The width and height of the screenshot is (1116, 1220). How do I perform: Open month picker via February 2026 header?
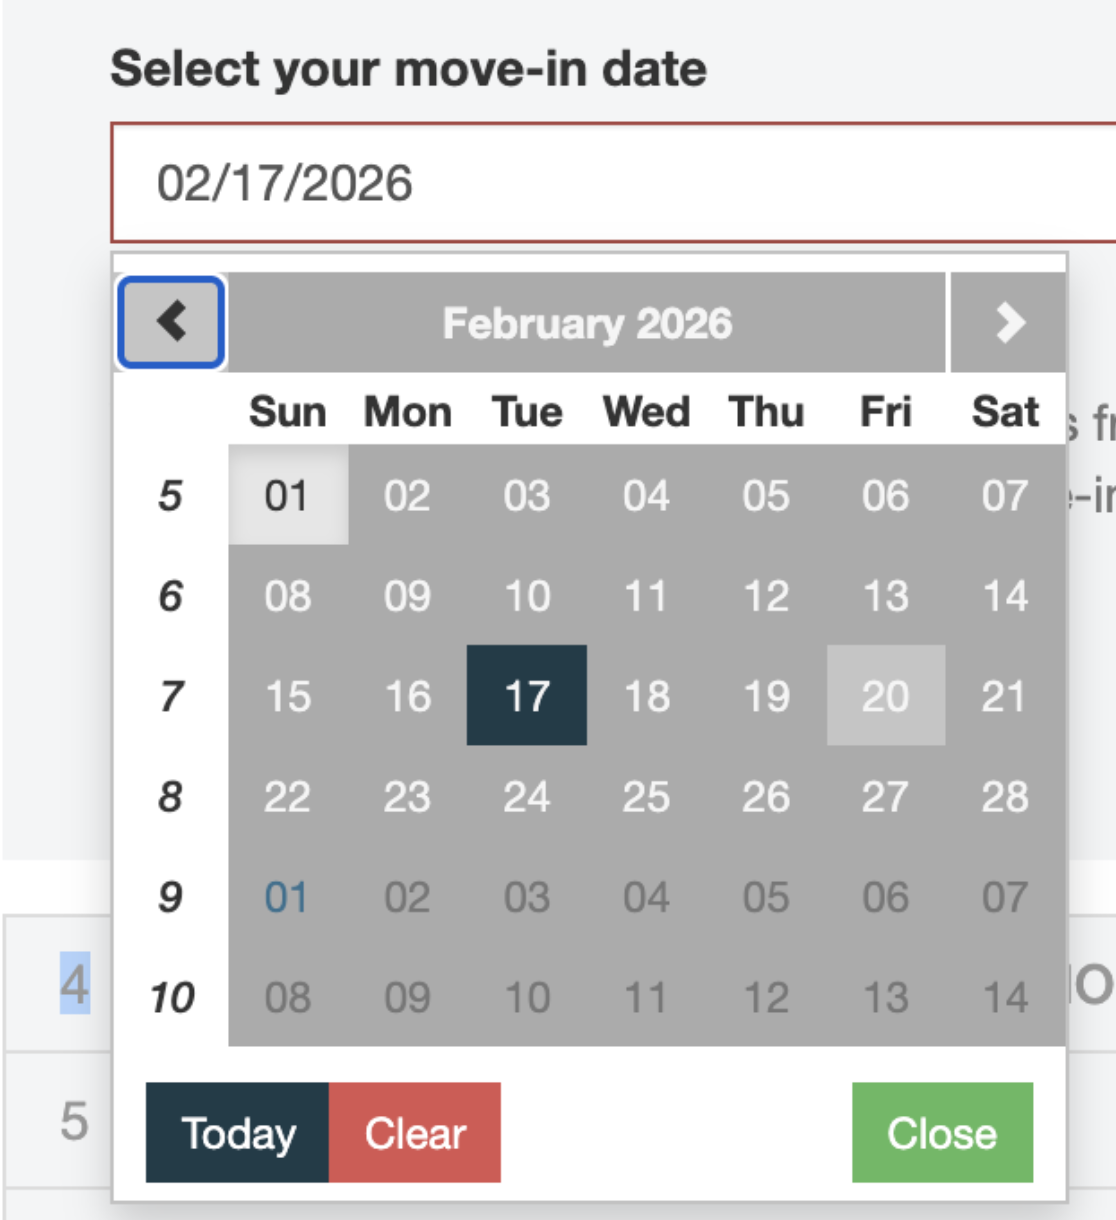pos(587,323)
